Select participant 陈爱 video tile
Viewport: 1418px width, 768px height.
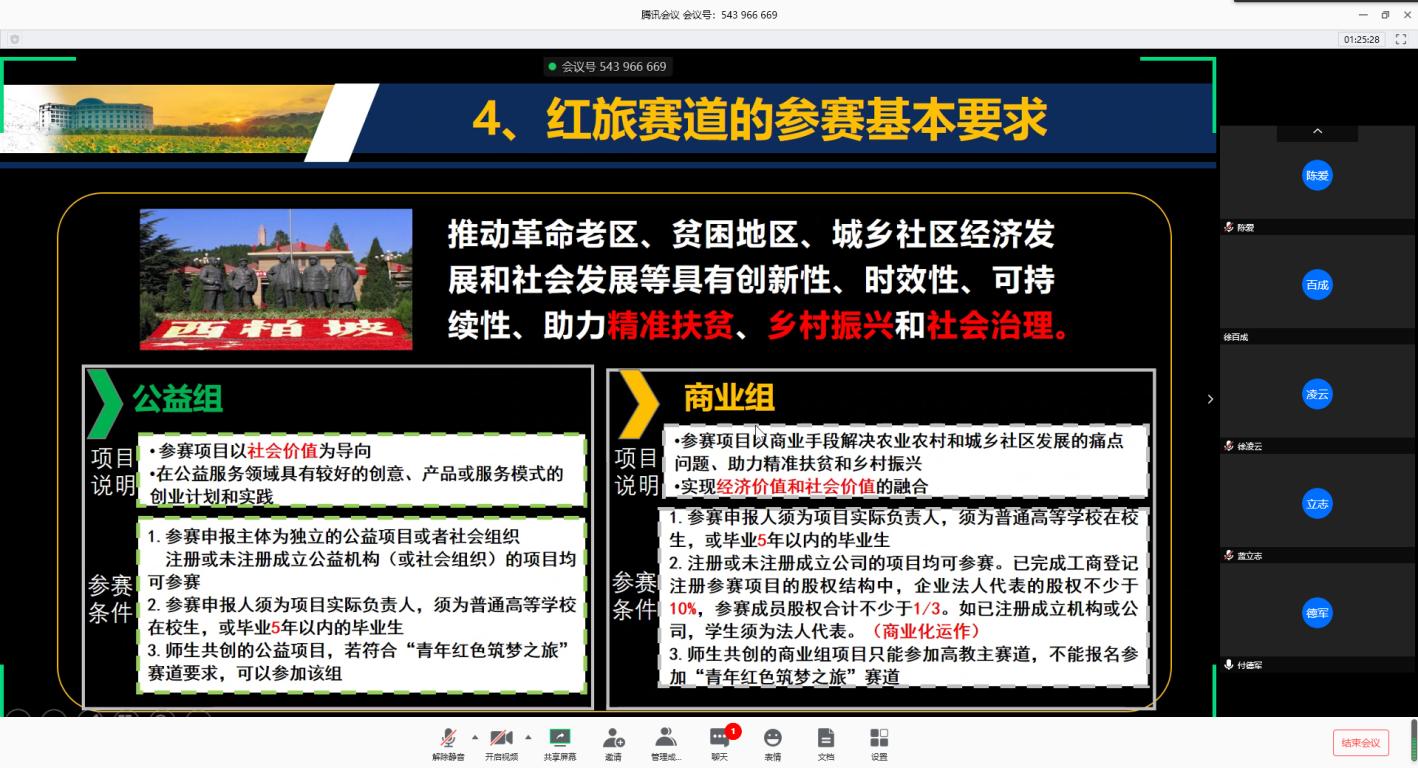(x=1317, y=176)
